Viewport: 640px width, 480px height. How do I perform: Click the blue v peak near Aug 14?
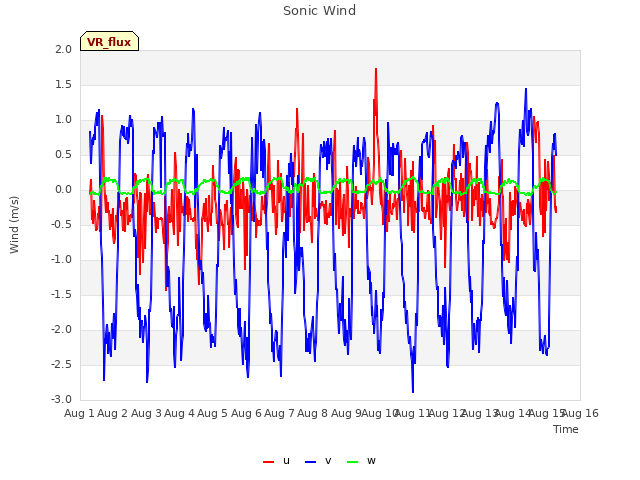click(526, 89)
